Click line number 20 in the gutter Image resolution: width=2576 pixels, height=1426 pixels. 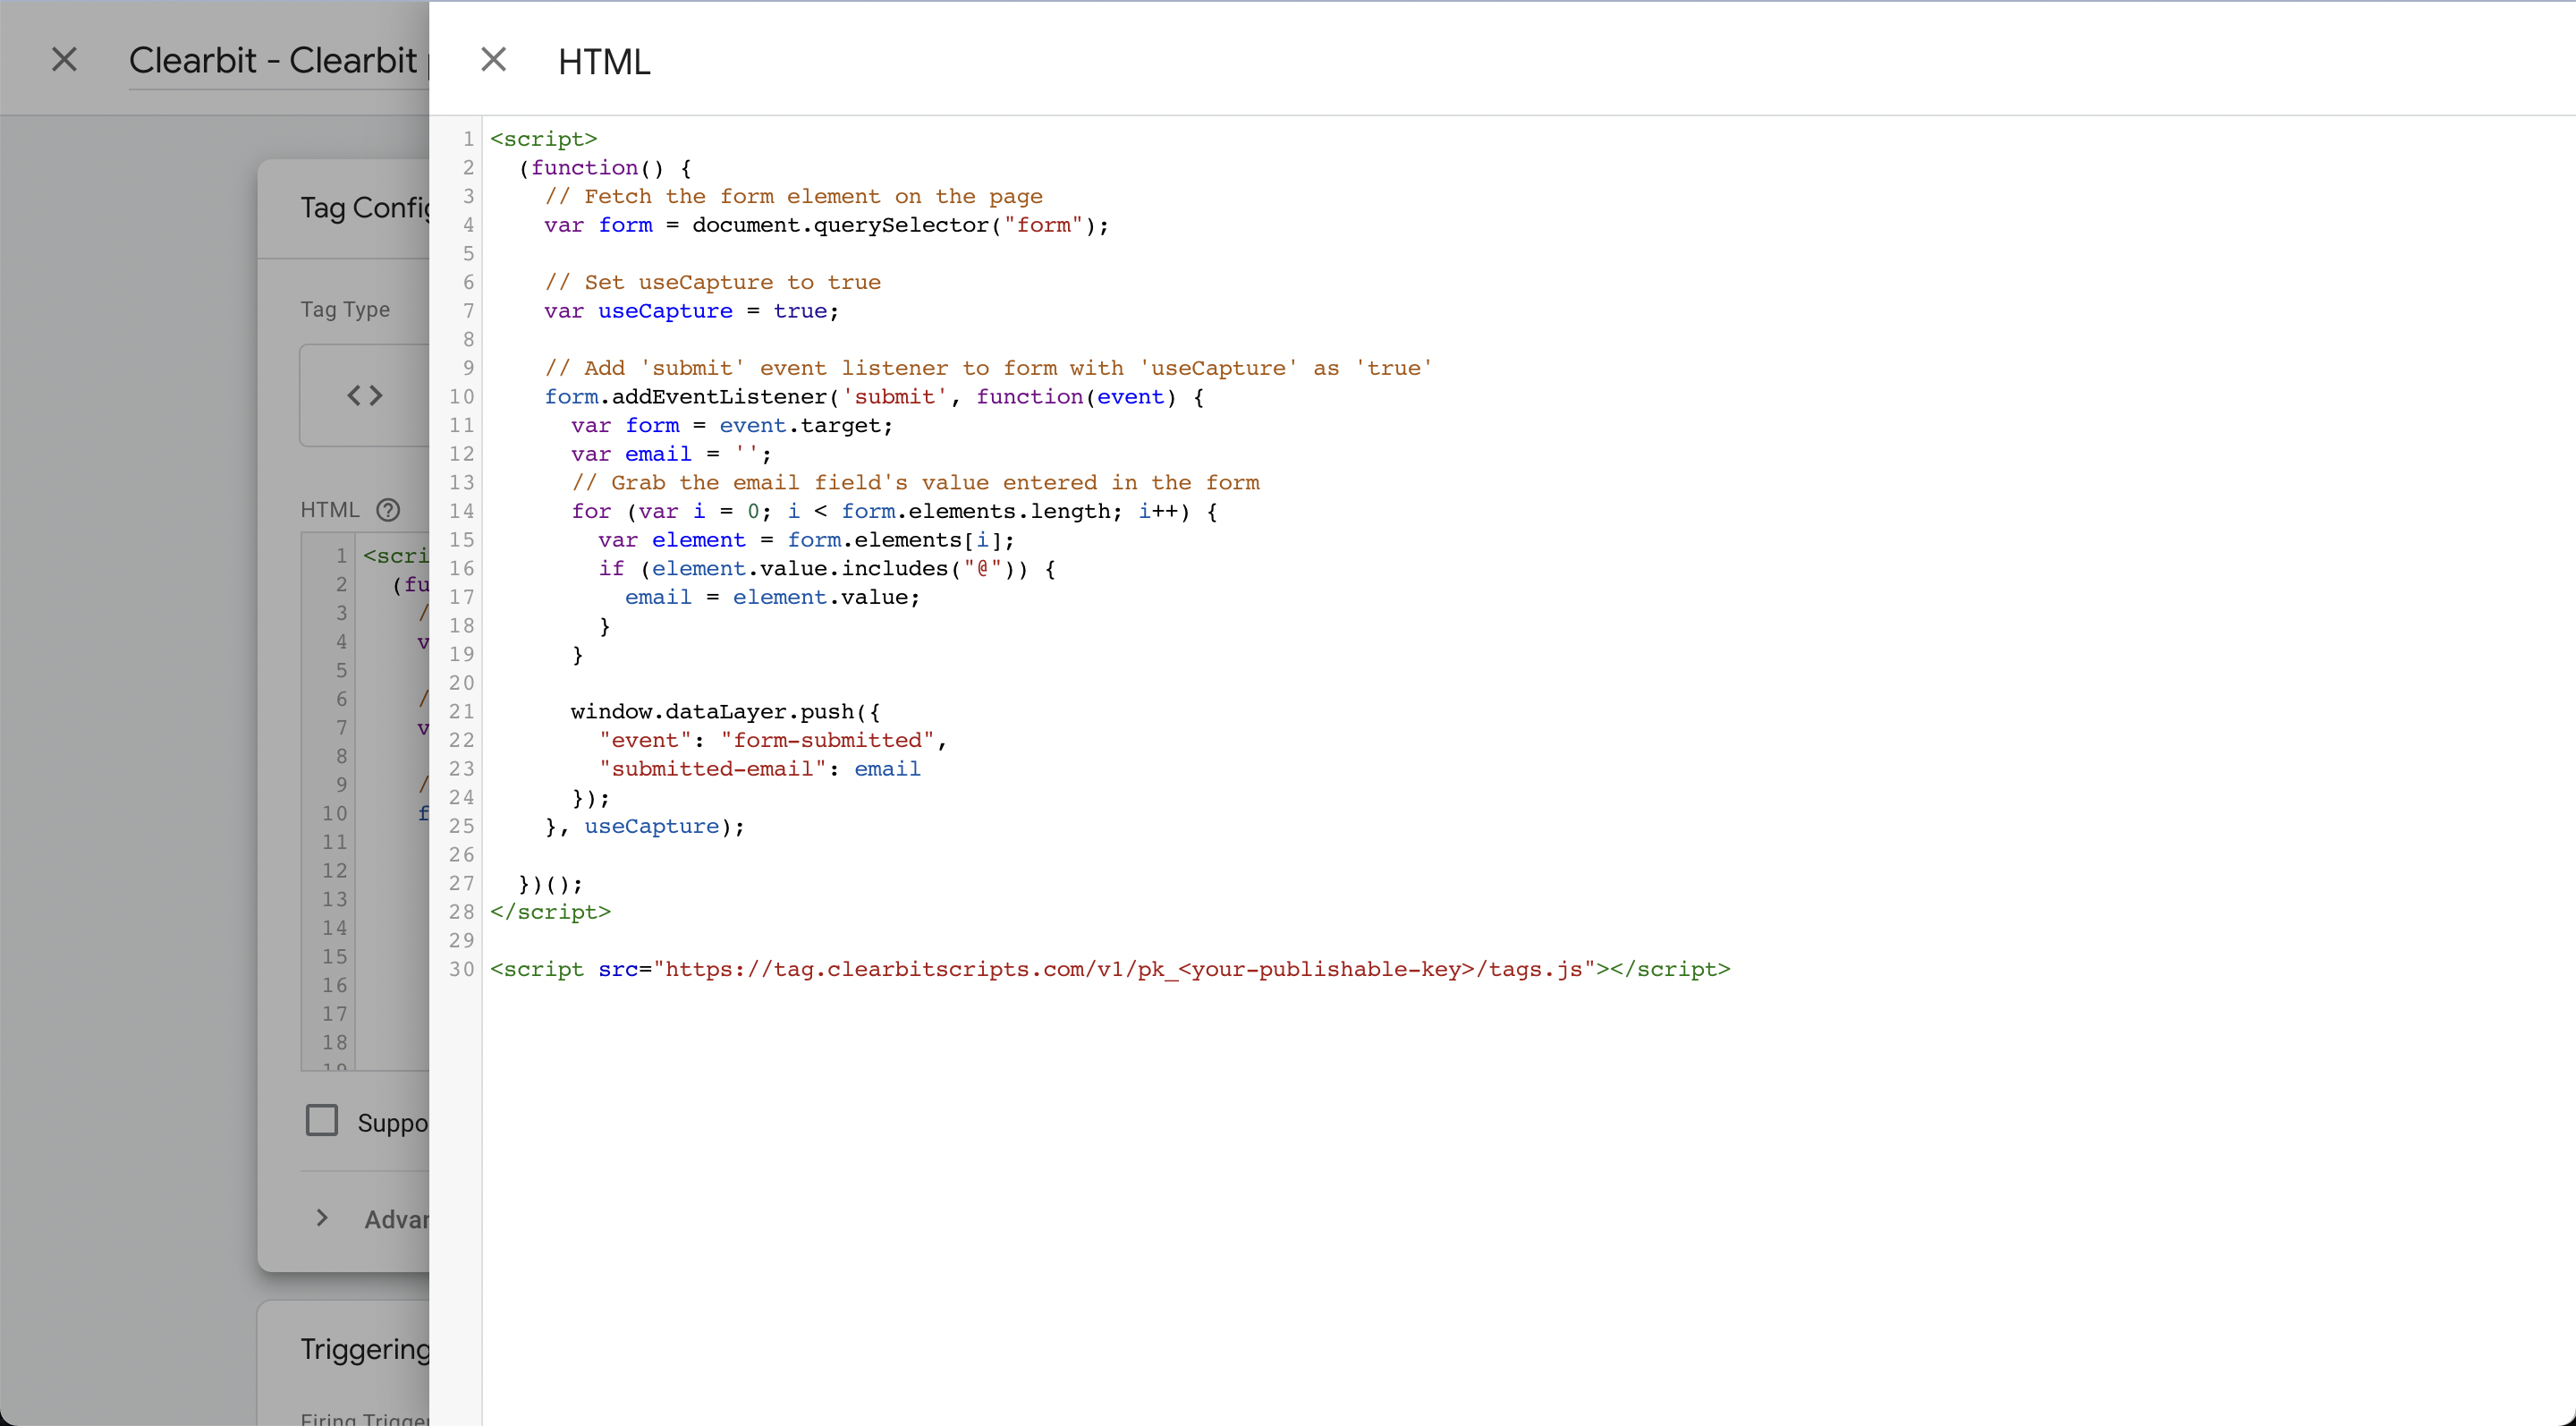click(461, 684)
